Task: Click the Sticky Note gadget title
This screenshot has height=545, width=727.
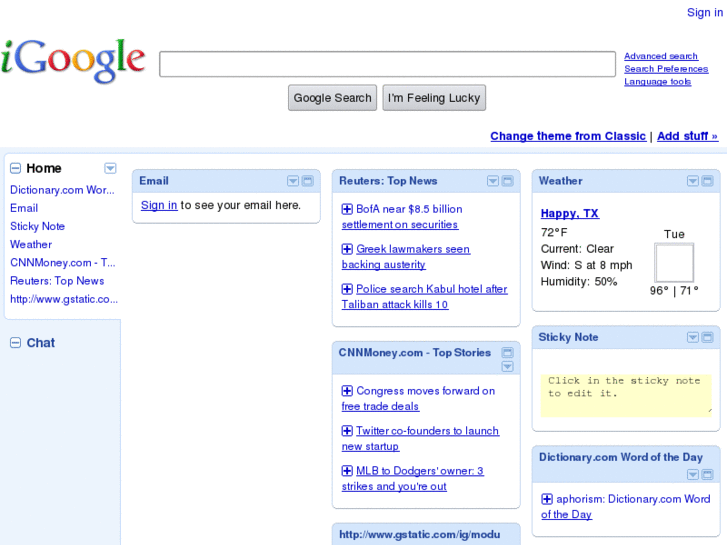Action: click(568, 337)
